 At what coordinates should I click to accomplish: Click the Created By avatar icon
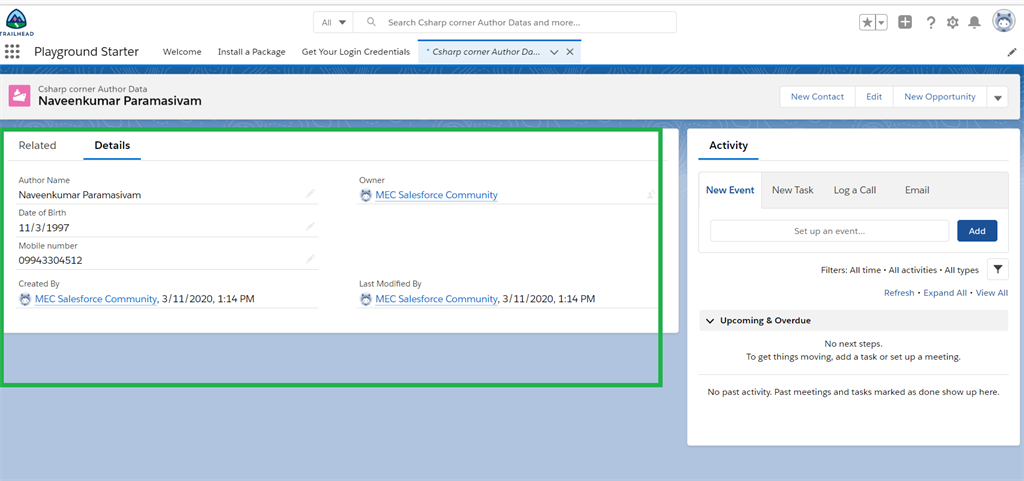tap(25, 299)
